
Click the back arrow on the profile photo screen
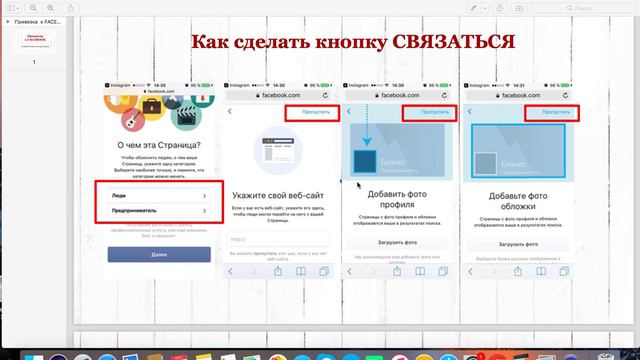(x=349, y=111)
